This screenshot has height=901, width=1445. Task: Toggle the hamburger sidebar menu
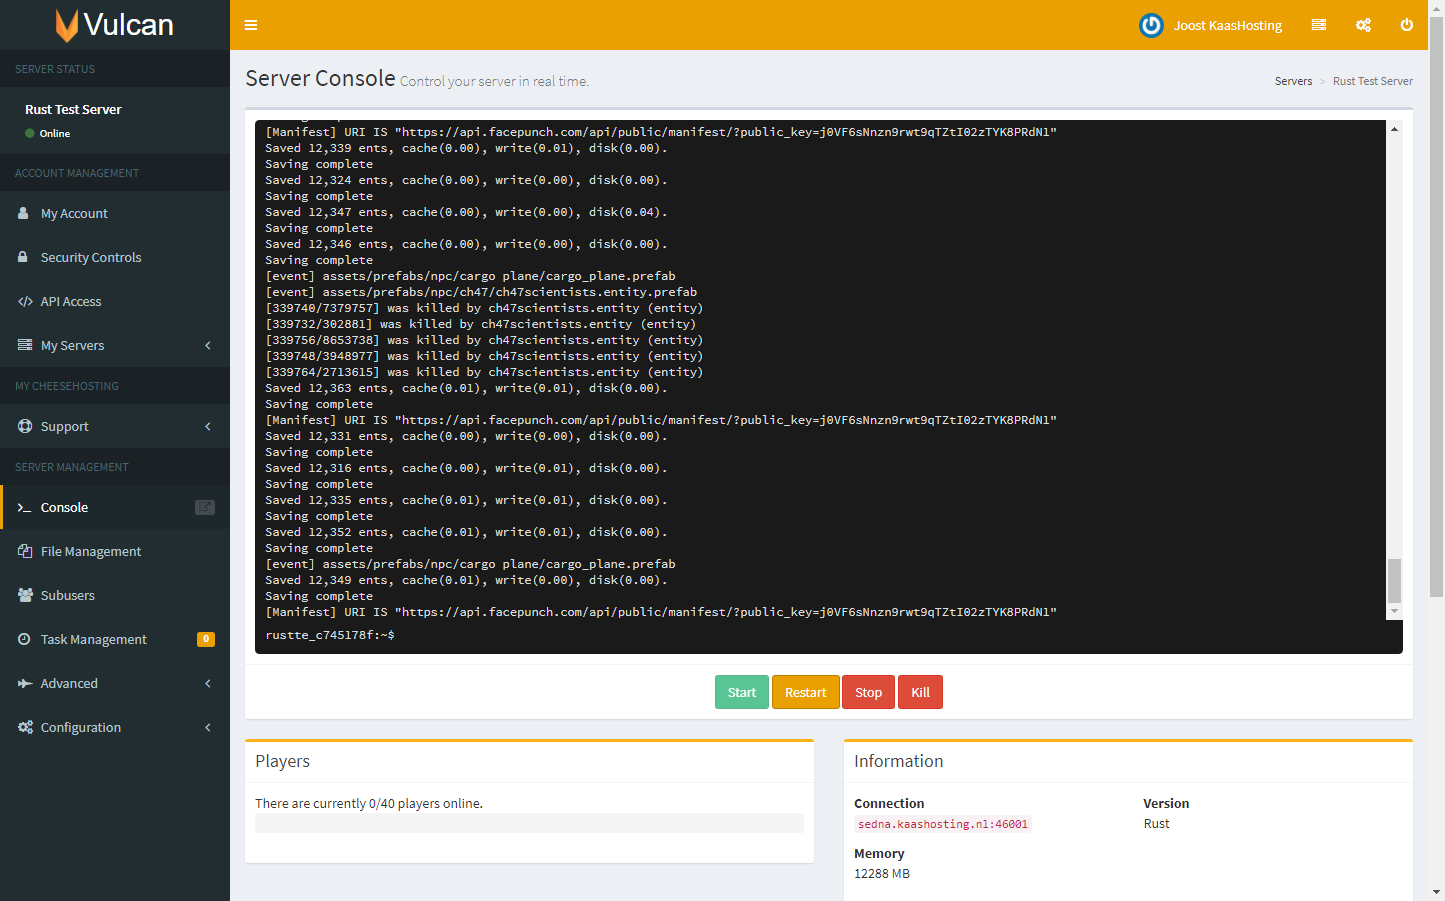click(x=251, y=25)
